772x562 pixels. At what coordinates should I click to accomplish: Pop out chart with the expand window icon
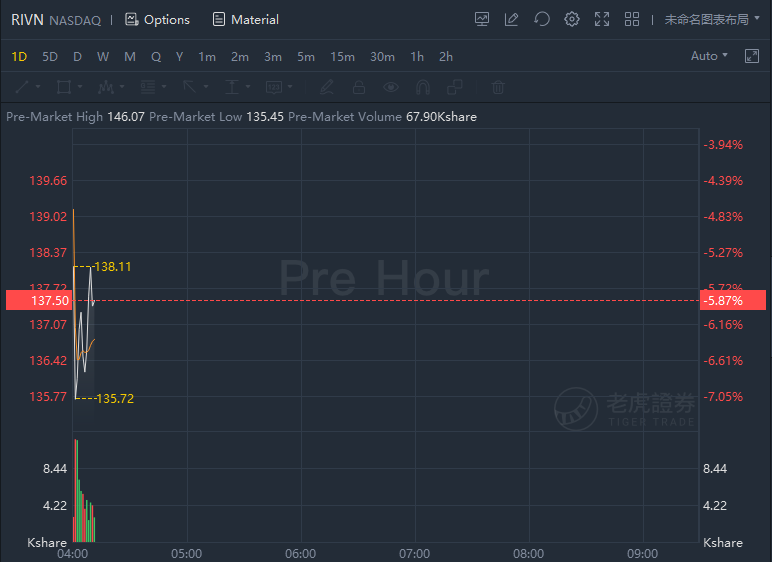point(752,56)
